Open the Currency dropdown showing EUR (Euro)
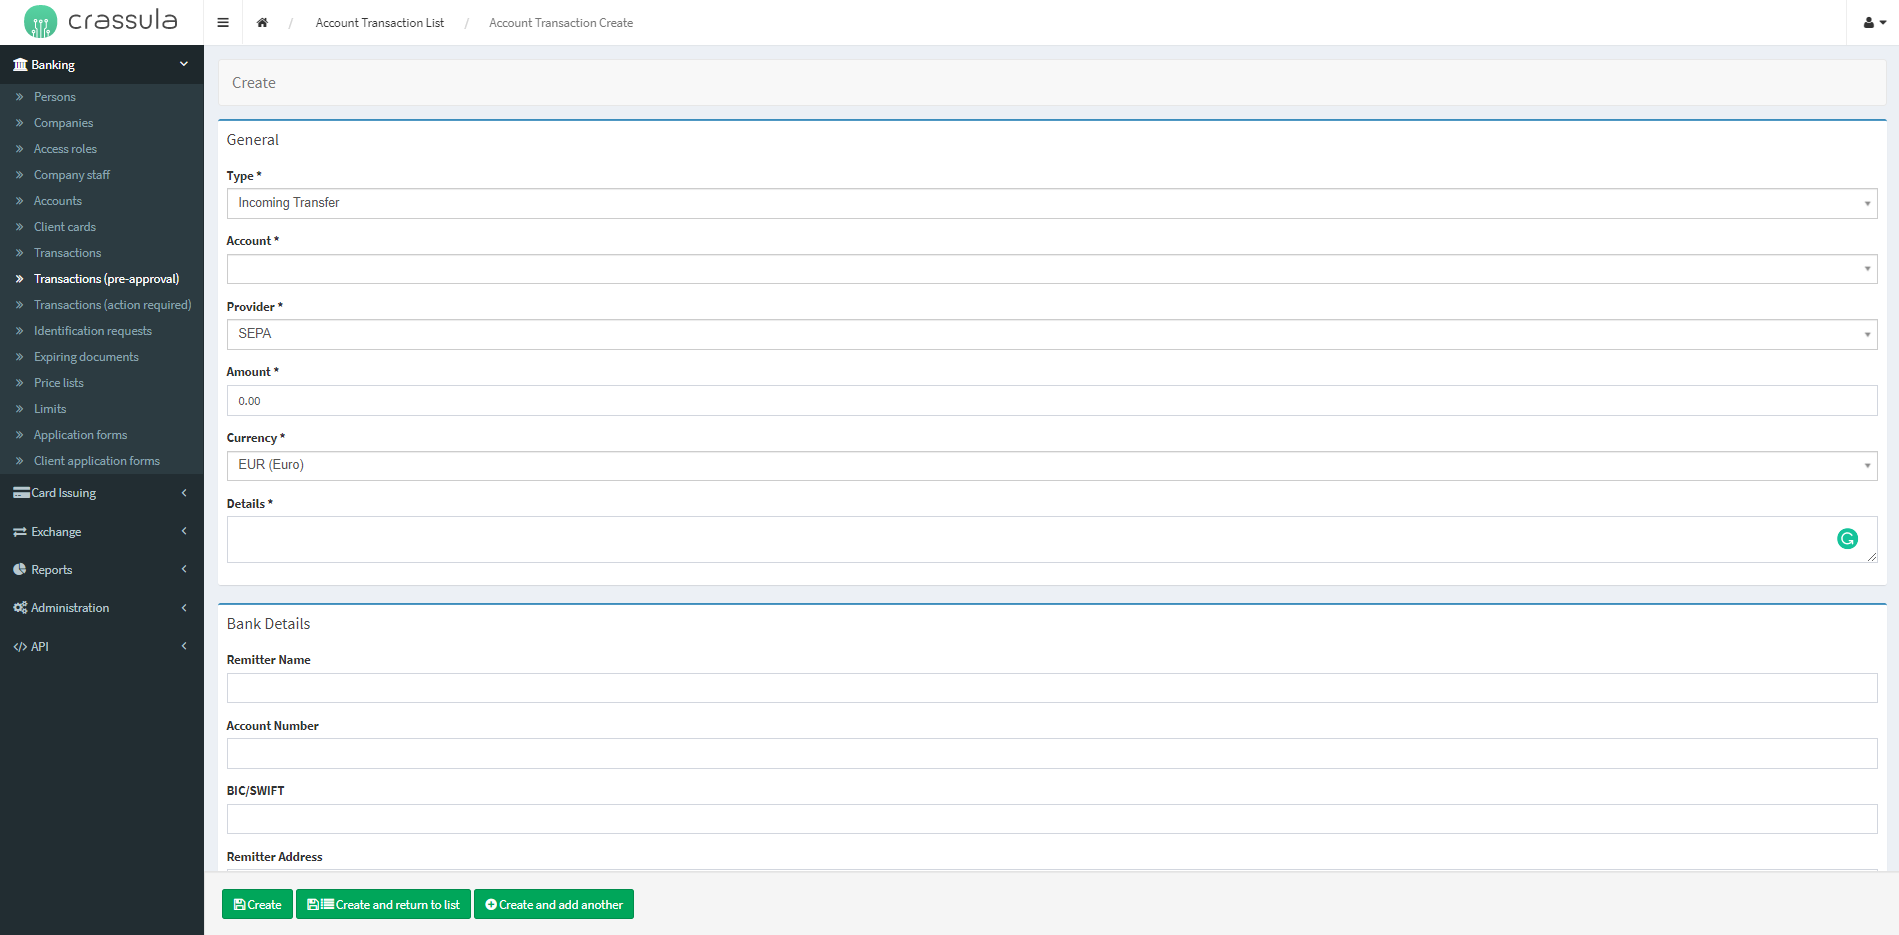The height and width of the screenshot is (935, 1899). [x=1051, y=465]
